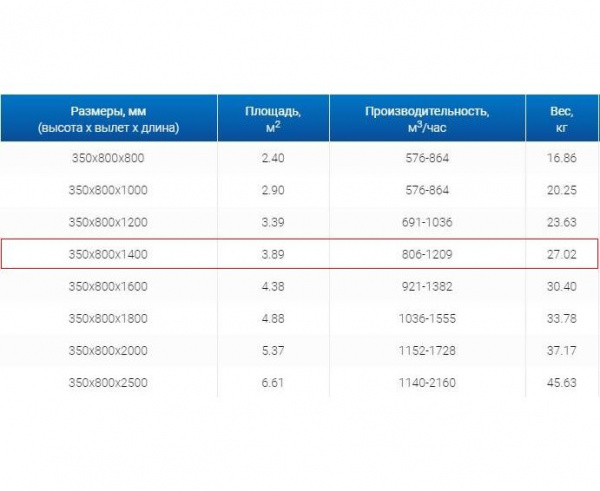Select the cell 350x800x2000
Viewport: 600px width, 491px height.
pos(108,351)
